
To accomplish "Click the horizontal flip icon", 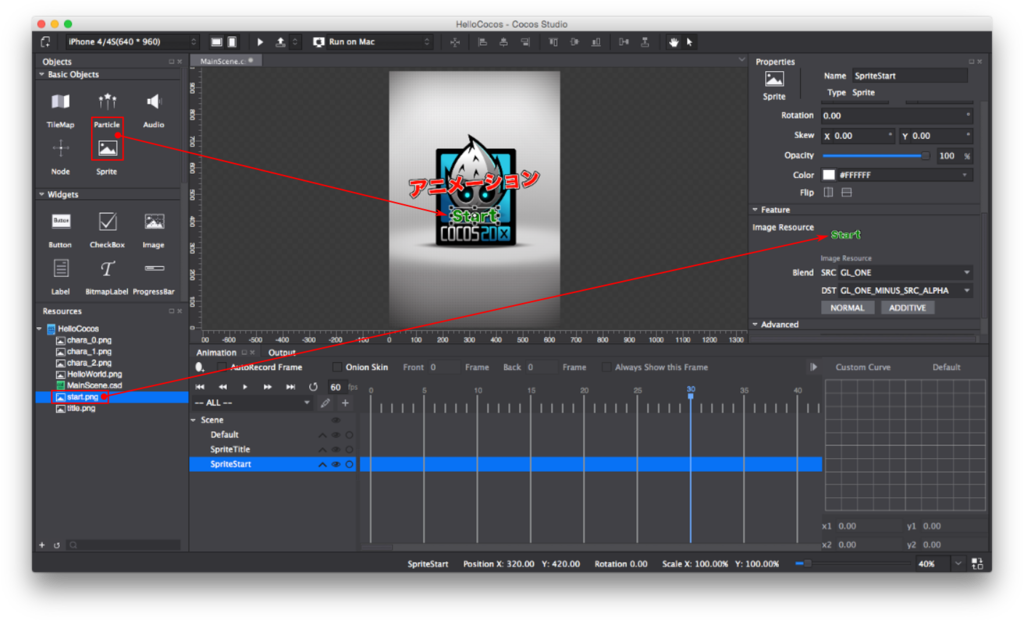I will point(828,192).
